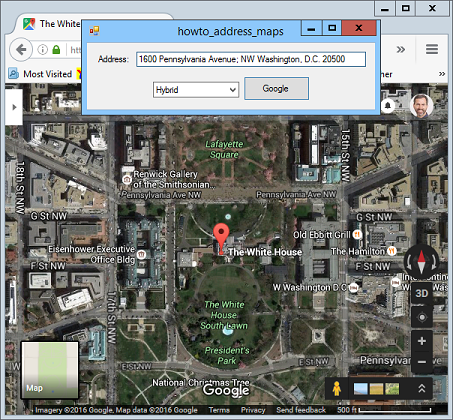Click the 17th St NW label

click(112, 317)
